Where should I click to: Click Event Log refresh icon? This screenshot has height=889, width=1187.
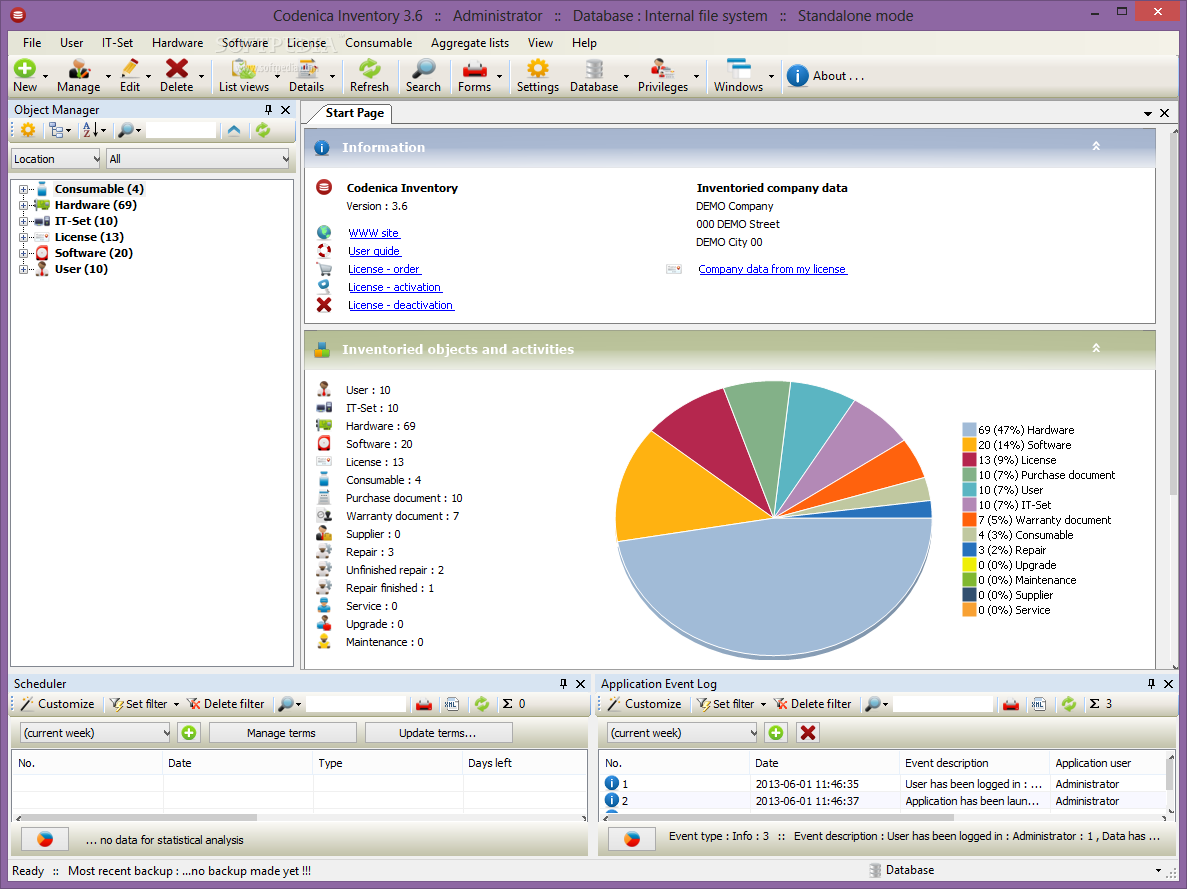[1068, 704]
